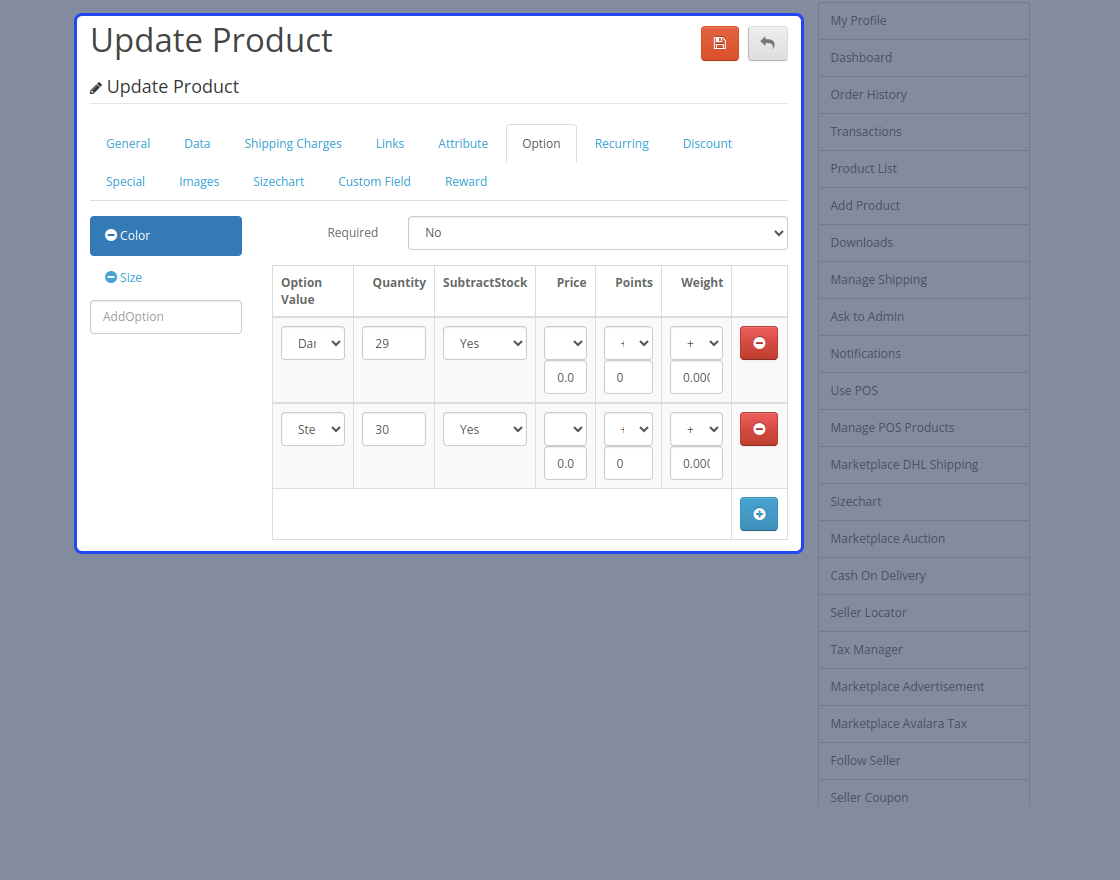Open Order History
Screen dimensions: 1120x880
pyautogui.click(x=924, y=95)
